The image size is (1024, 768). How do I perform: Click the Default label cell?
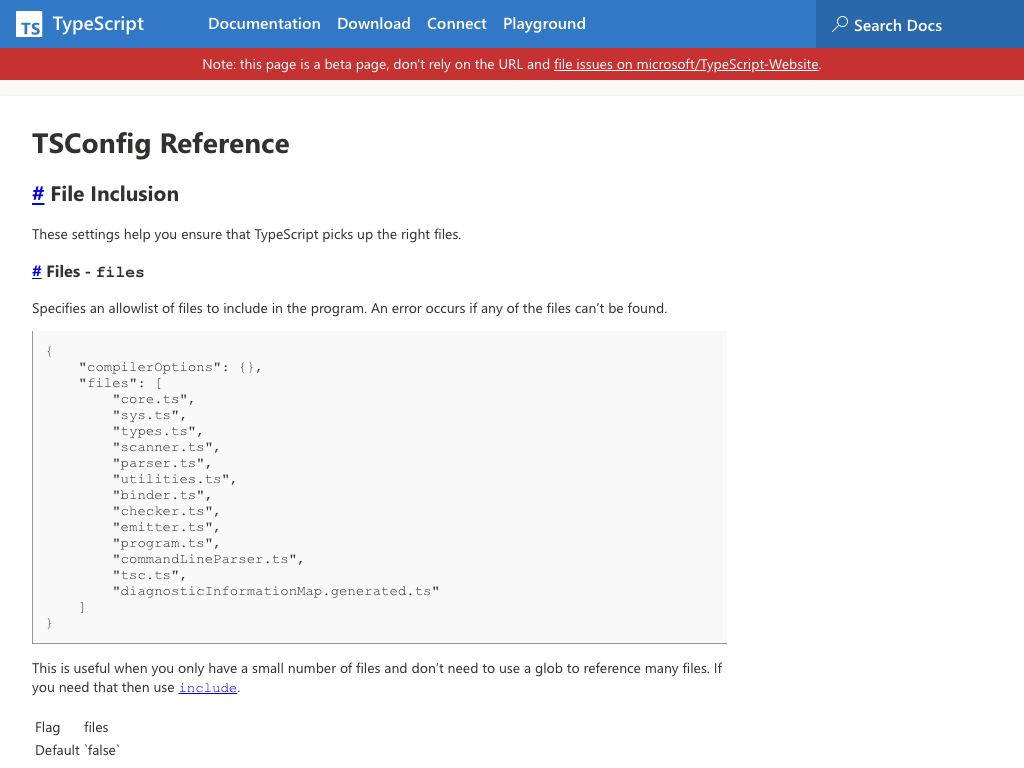tap(57, 750)
